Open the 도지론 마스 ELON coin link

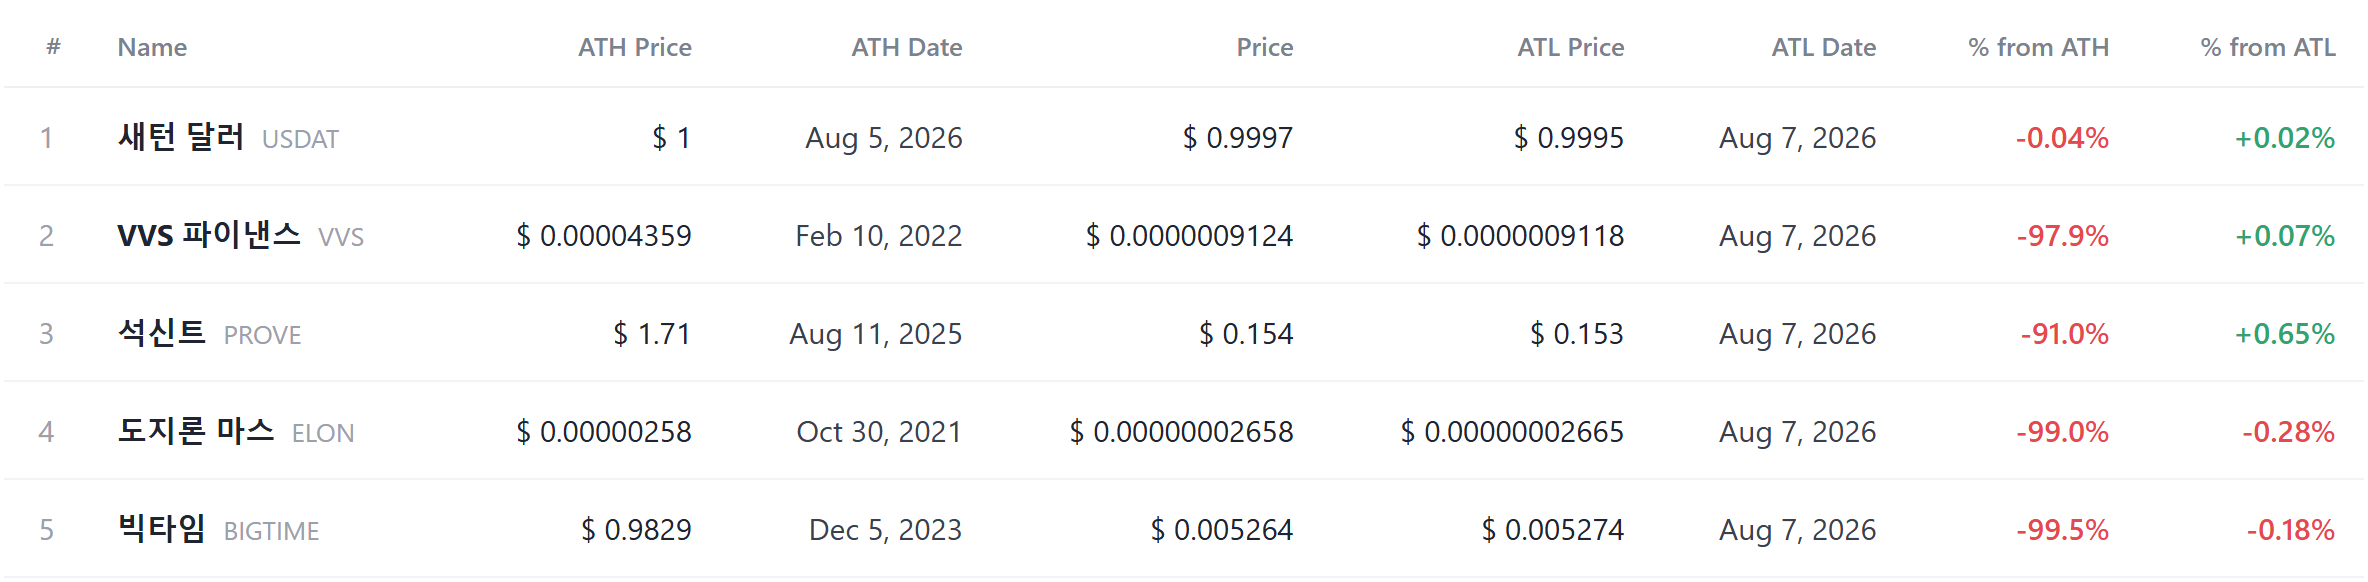(236, 431)
